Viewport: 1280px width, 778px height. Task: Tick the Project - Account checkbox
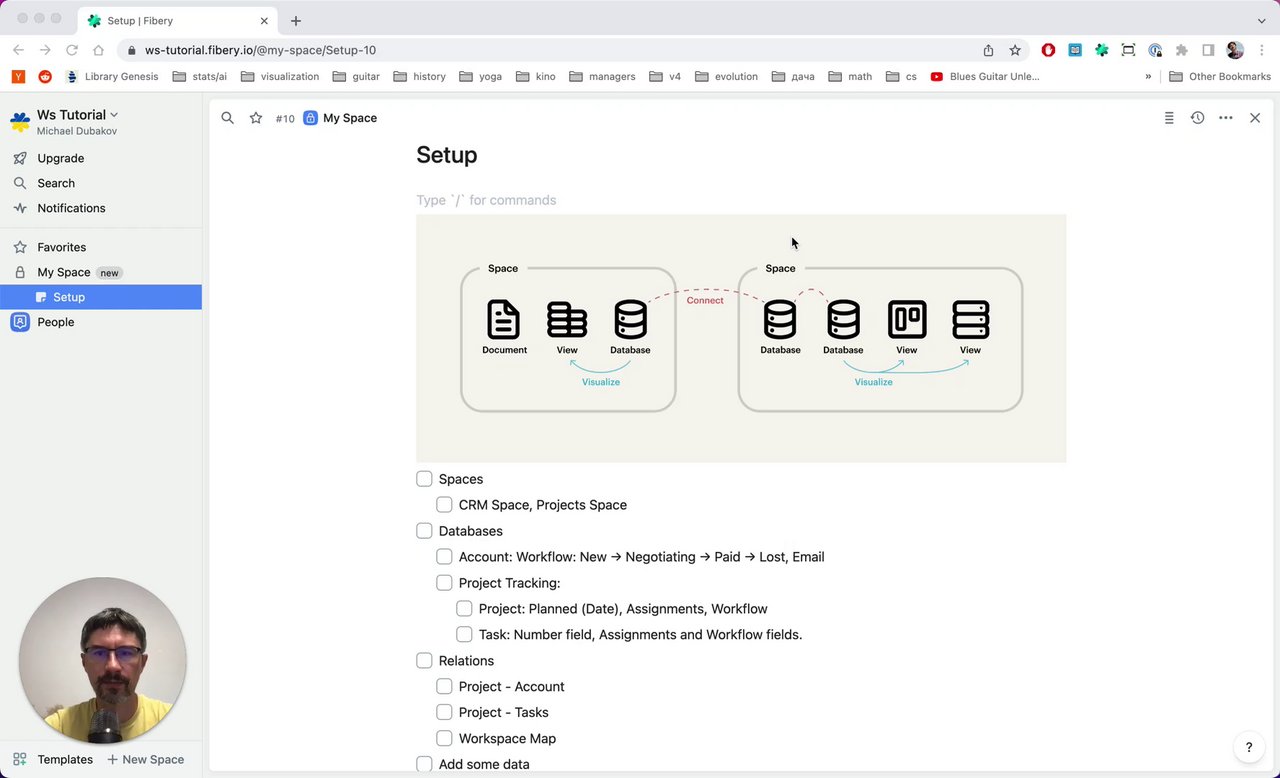click(445, 686)
